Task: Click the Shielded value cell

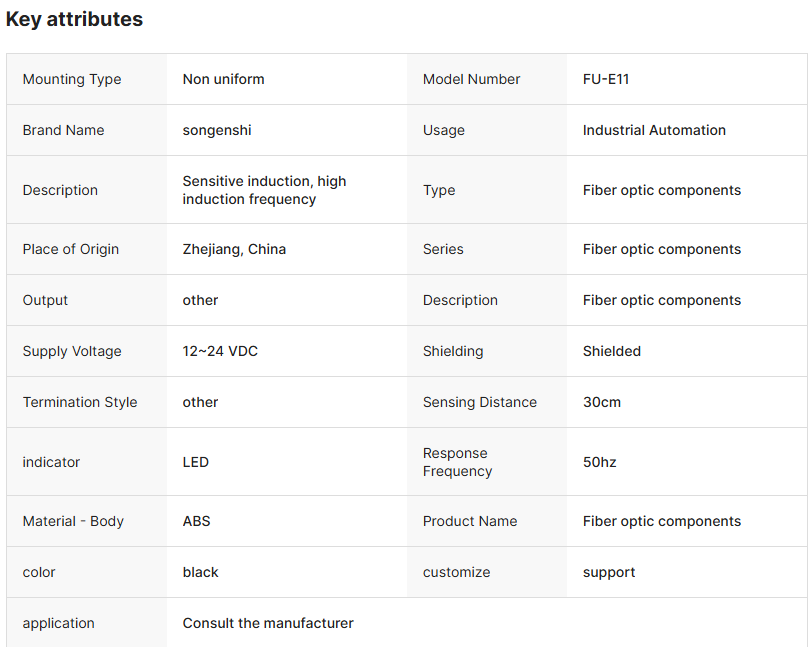Action: (612, 351)
